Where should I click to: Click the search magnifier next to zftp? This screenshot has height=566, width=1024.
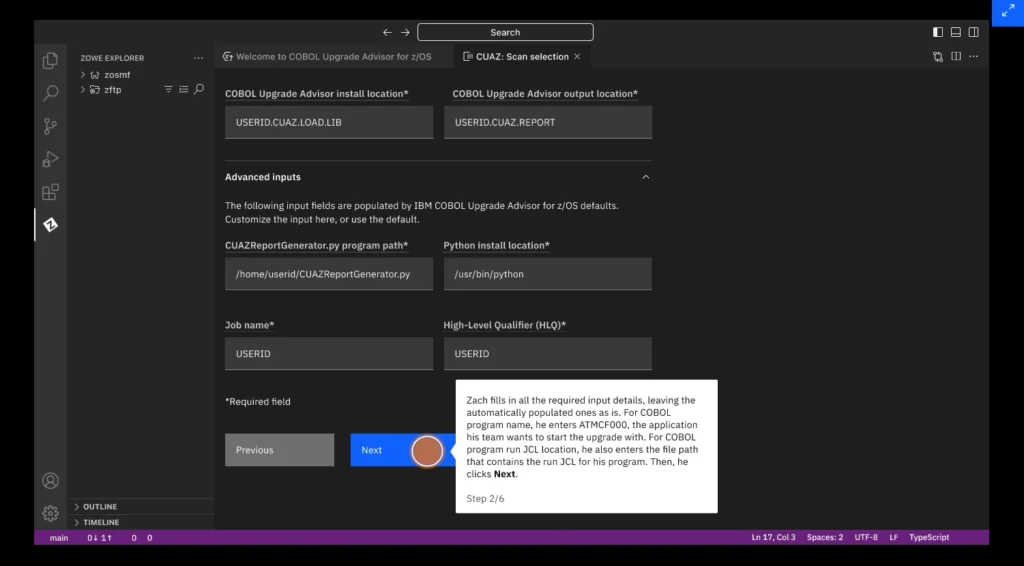[199, 90]
